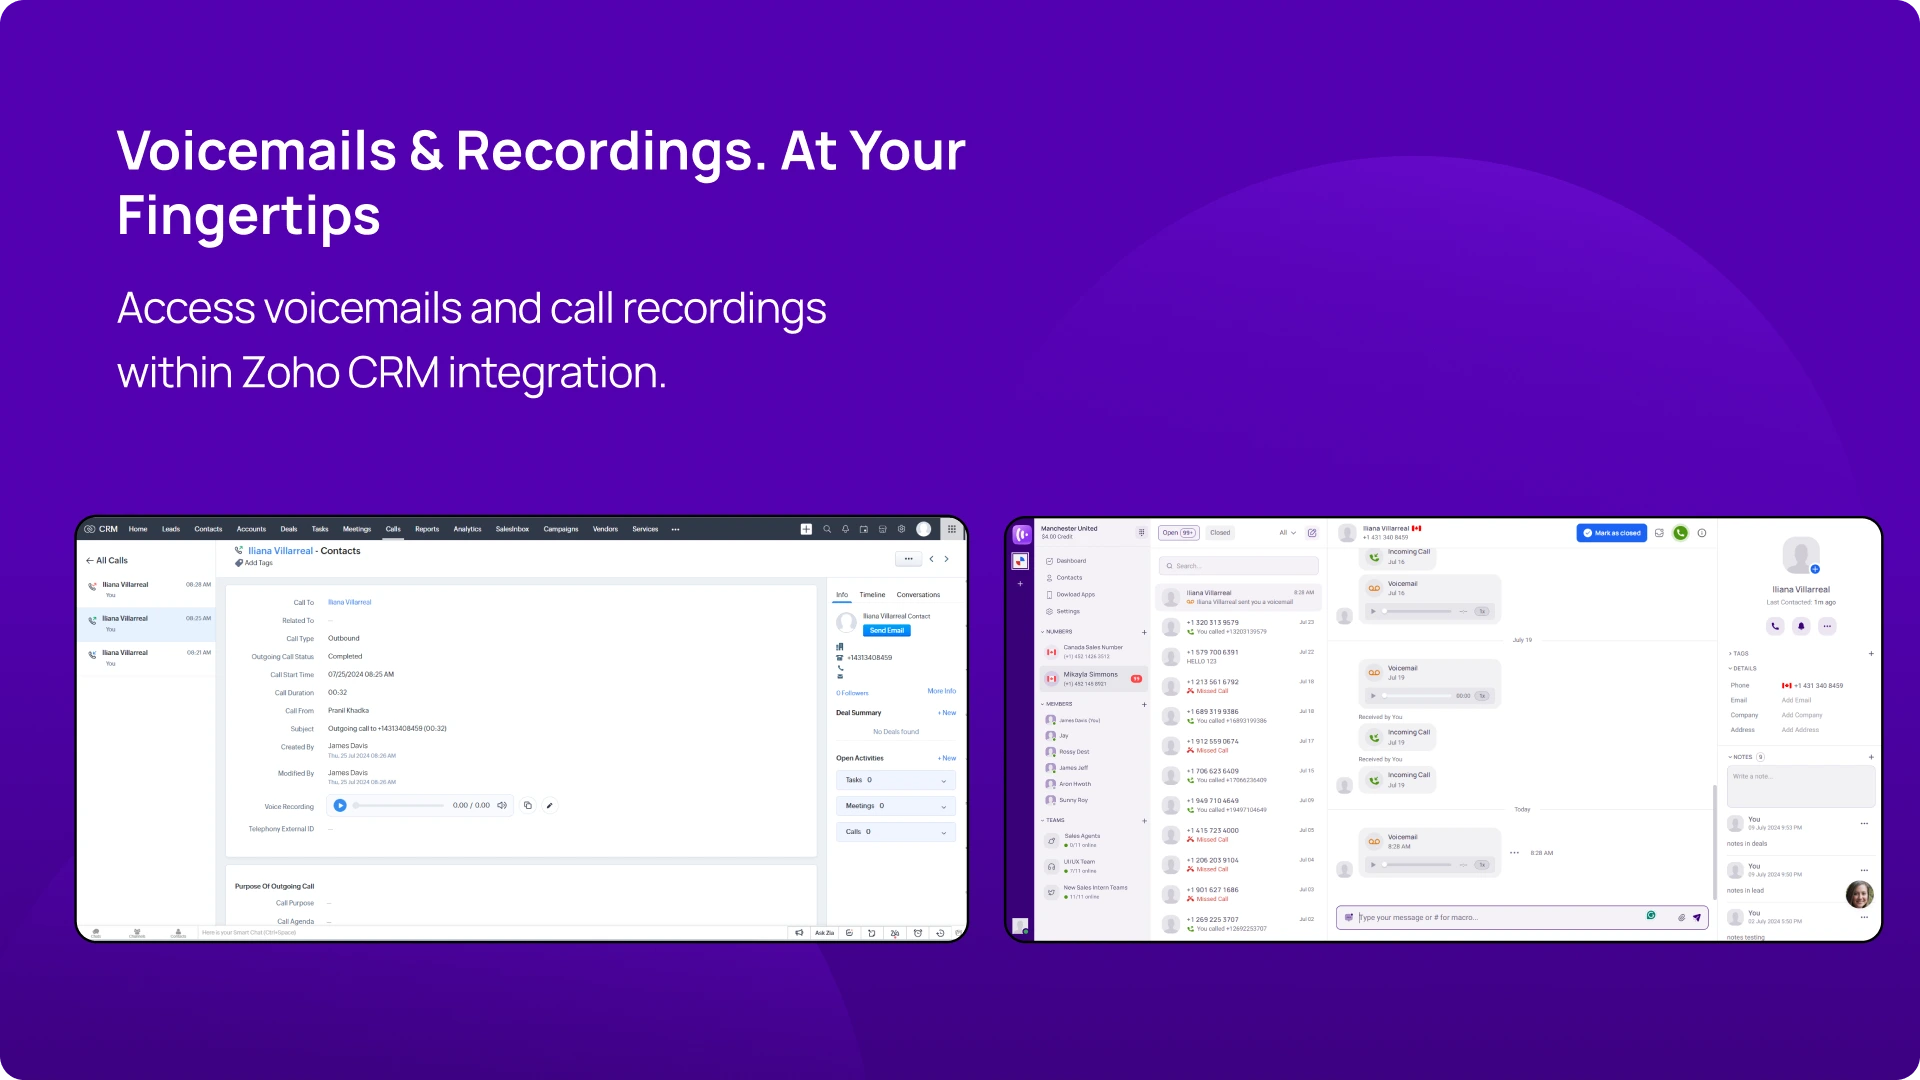
Task: Click the compose new message icon
Action: click(1312, 533)
